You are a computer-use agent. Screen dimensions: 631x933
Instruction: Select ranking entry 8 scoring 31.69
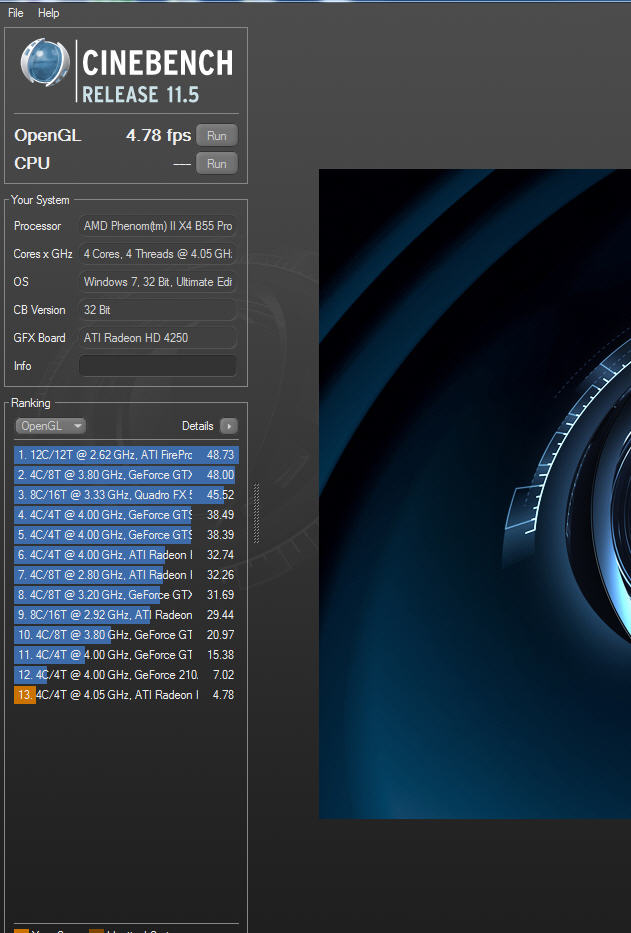tap(126, 595)
